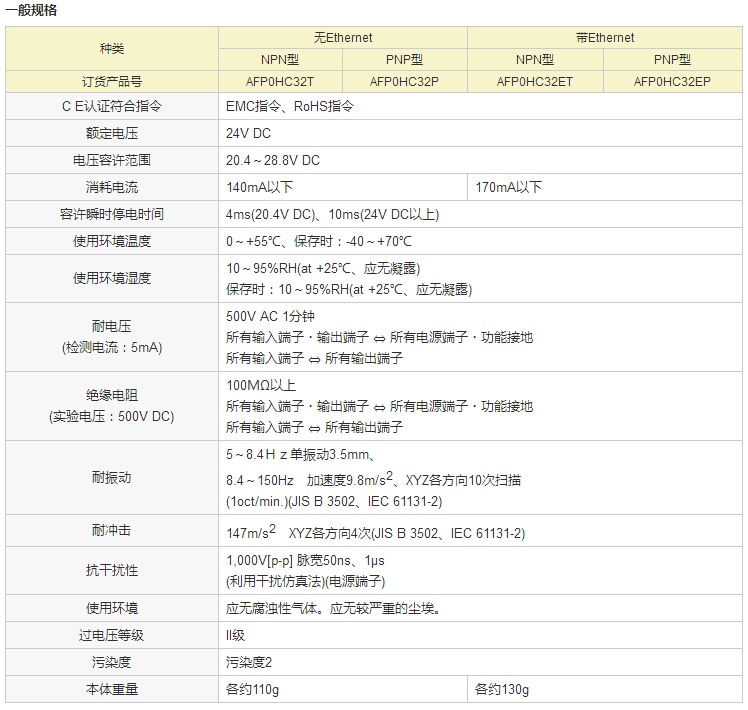
Task: Select the 带Ethernet column header
Action: click(x=604, y=38)
